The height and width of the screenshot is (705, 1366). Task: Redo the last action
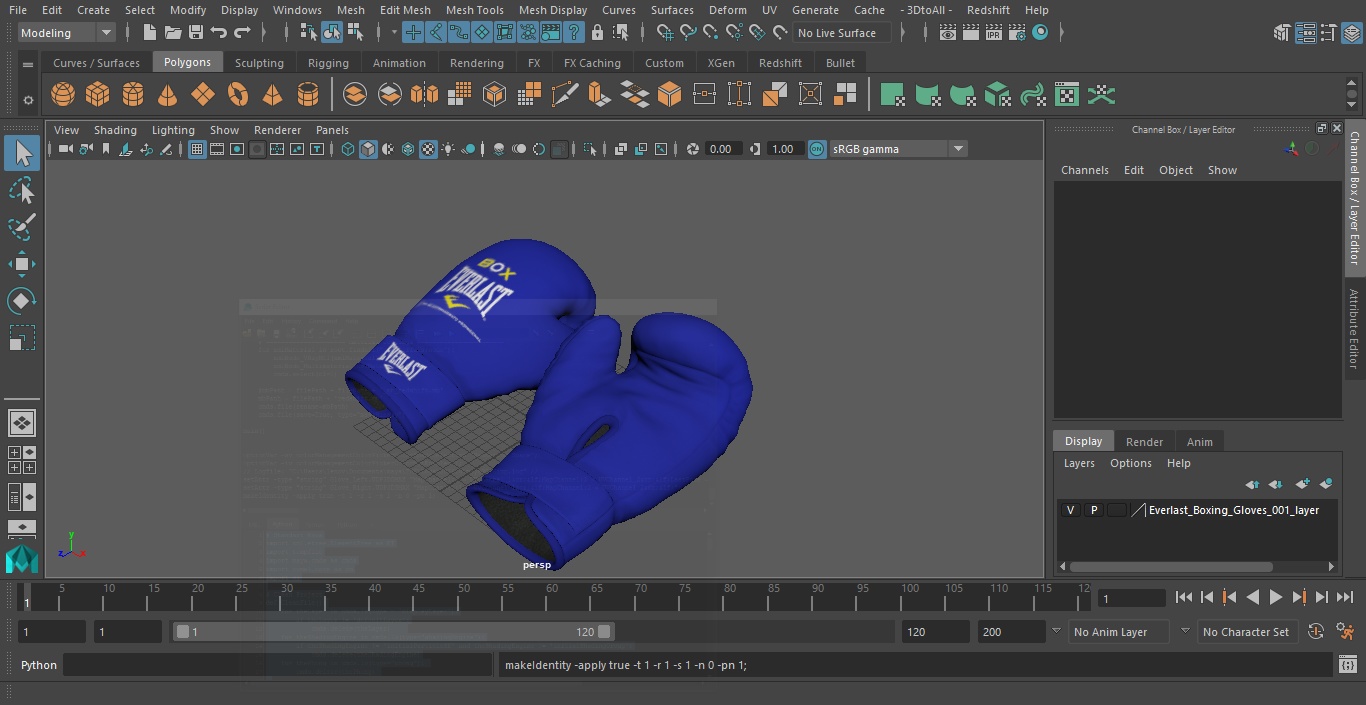pyautogui.click(x=242, y=33)
